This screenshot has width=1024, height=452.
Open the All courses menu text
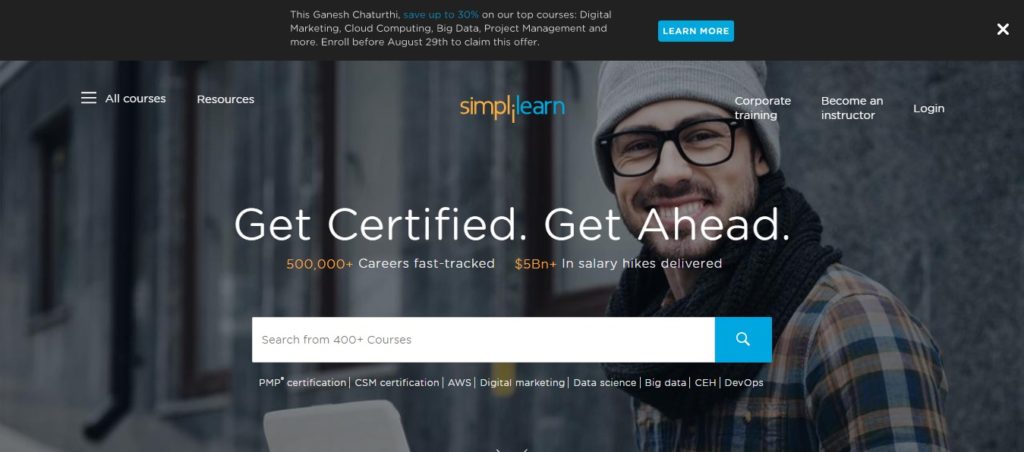coord(135,99)
